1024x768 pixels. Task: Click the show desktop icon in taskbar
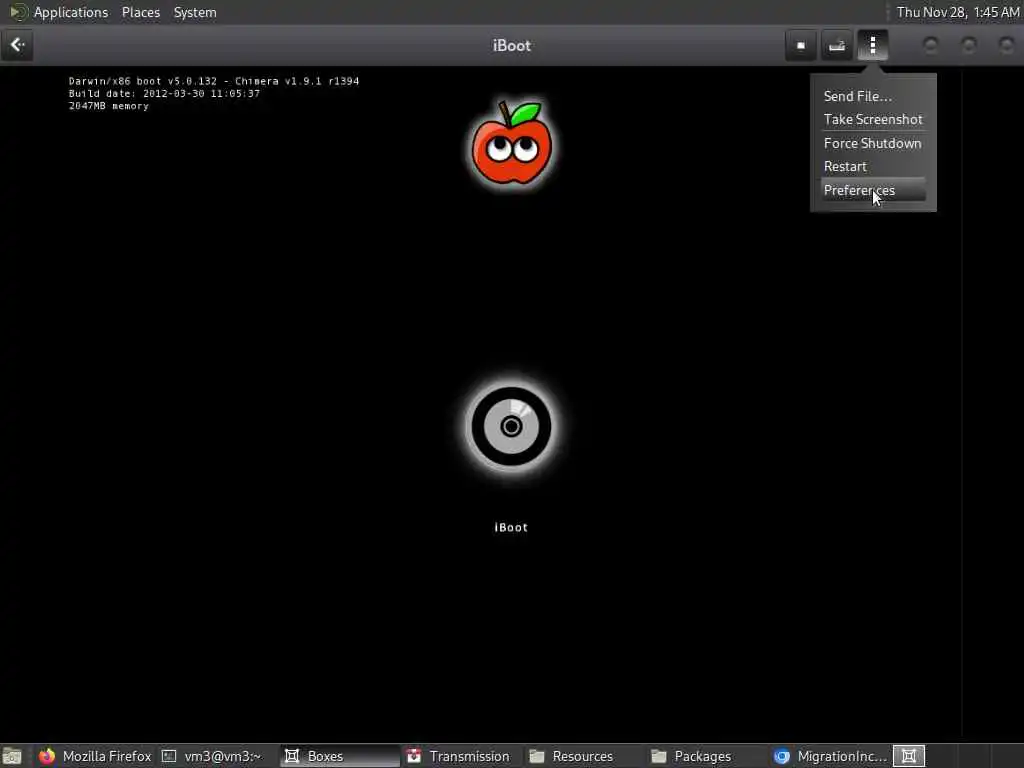click(x=12, y=756)
